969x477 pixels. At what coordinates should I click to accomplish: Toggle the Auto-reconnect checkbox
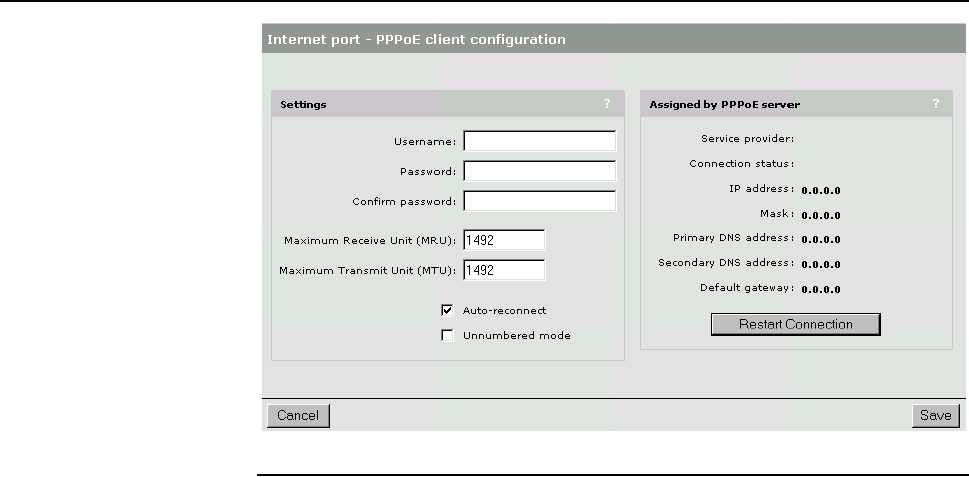[x=448, y=310]
